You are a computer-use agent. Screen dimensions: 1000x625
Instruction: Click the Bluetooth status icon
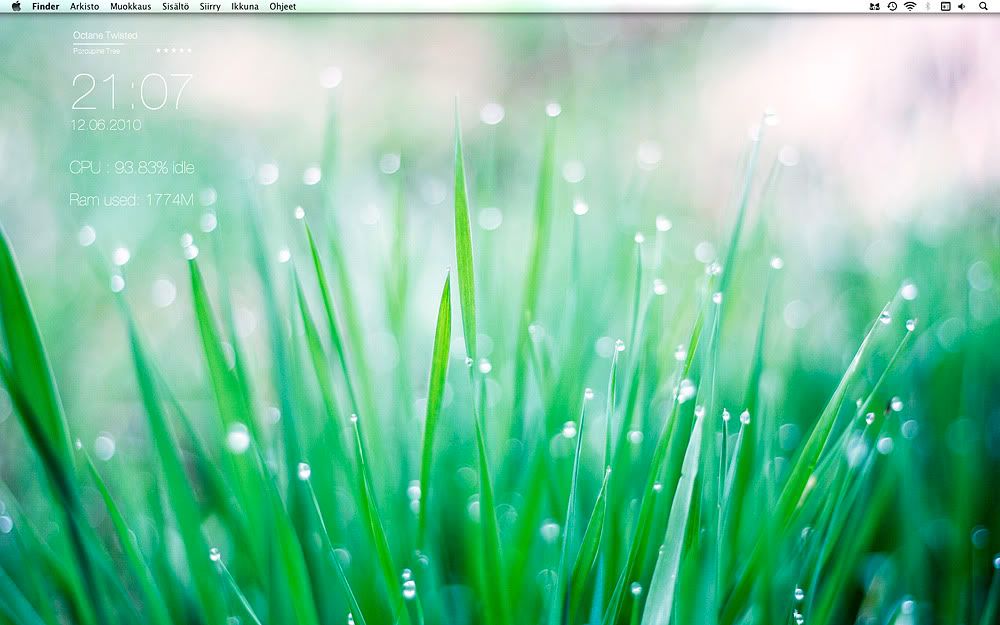pos(927,6)
